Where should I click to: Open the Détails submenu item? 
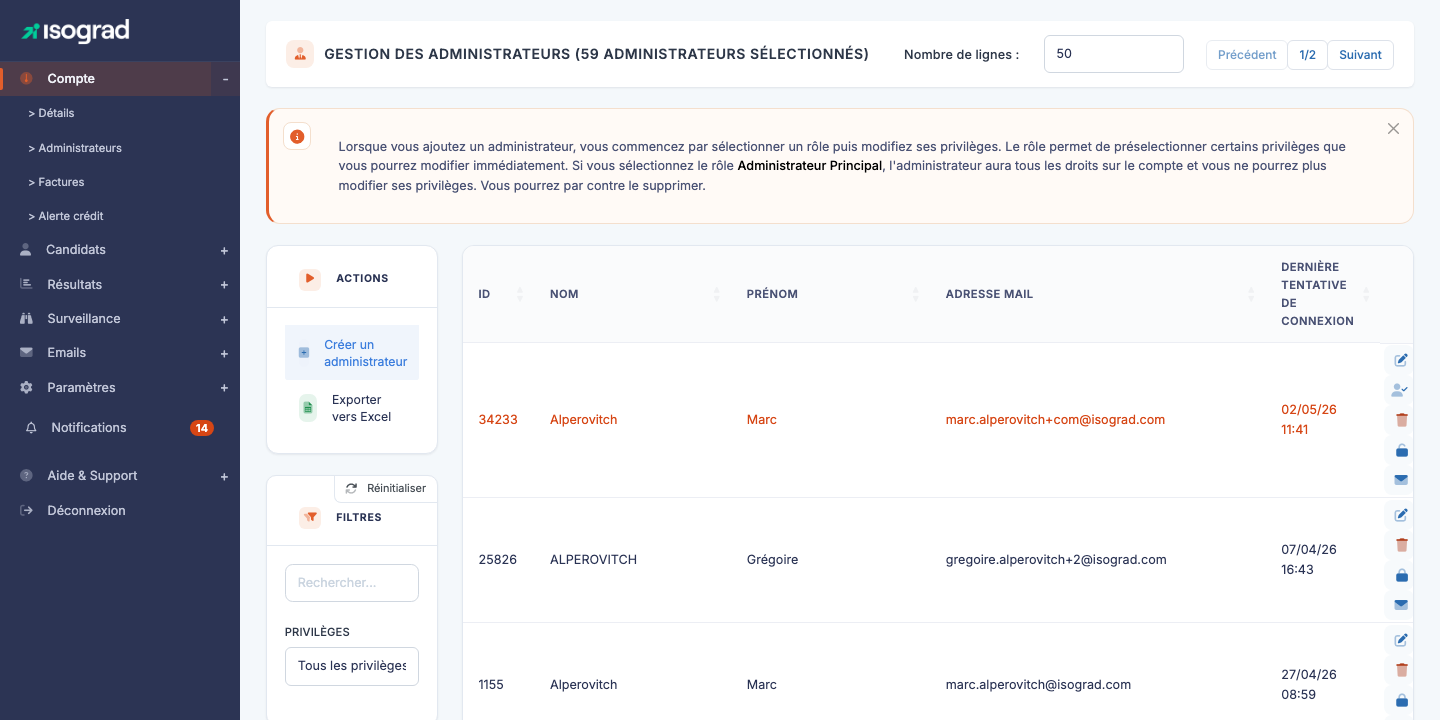coord(51,113)
